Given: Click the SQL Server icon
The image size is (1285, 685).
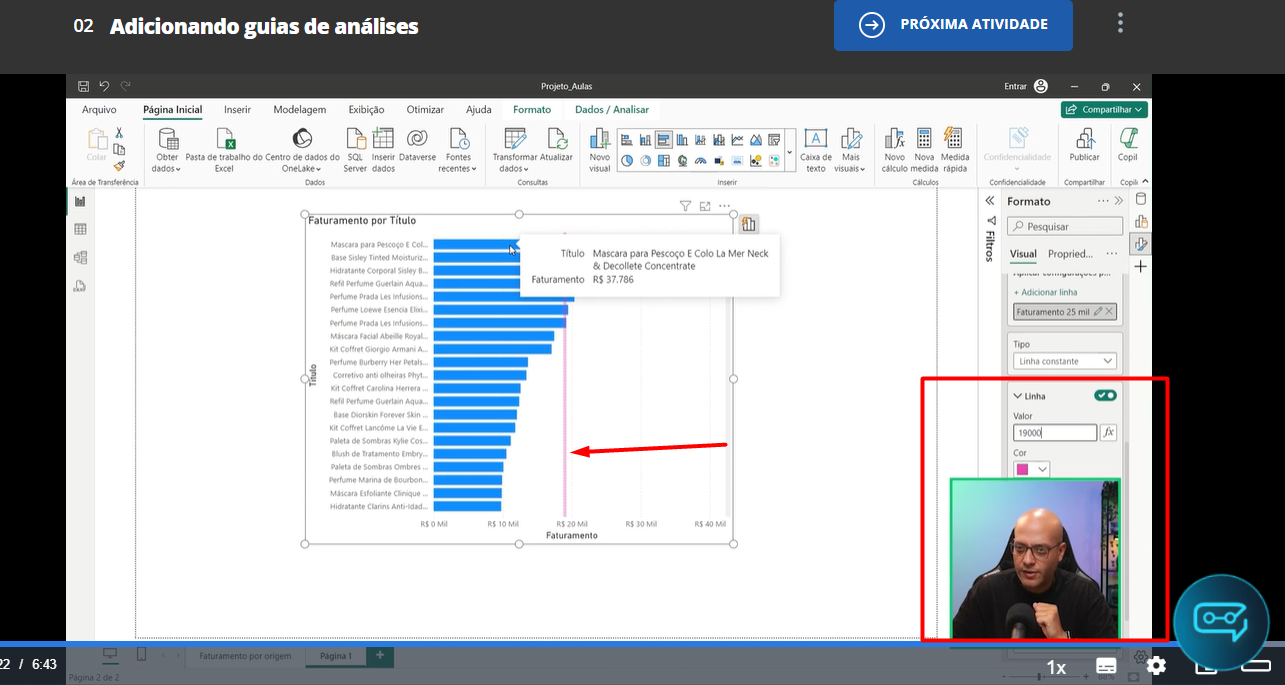Looking at the screenshot, I should (x=355, y=138).
